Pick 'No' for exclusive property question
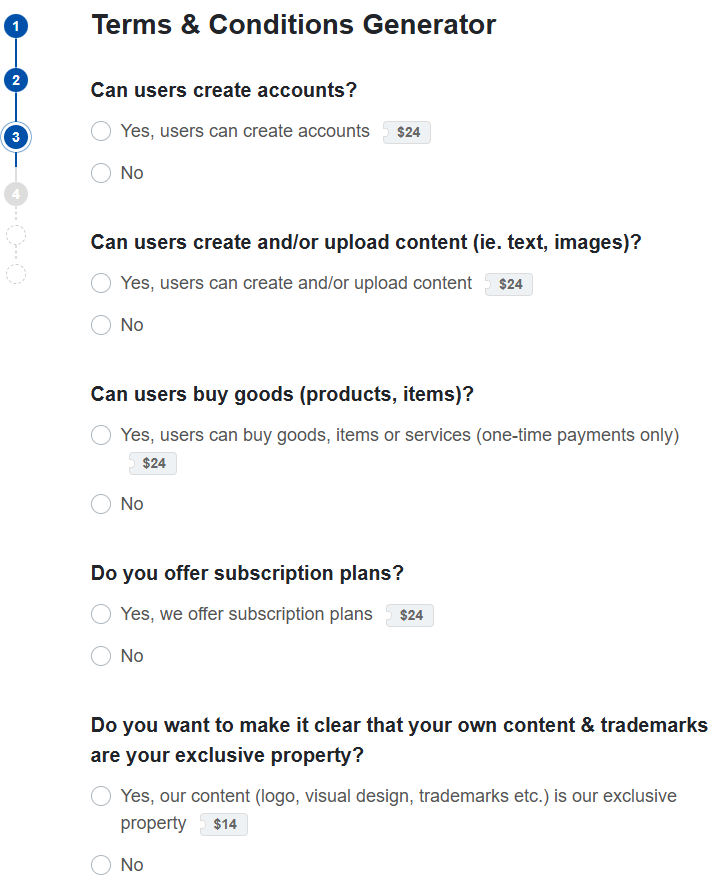 pos(101,866)
